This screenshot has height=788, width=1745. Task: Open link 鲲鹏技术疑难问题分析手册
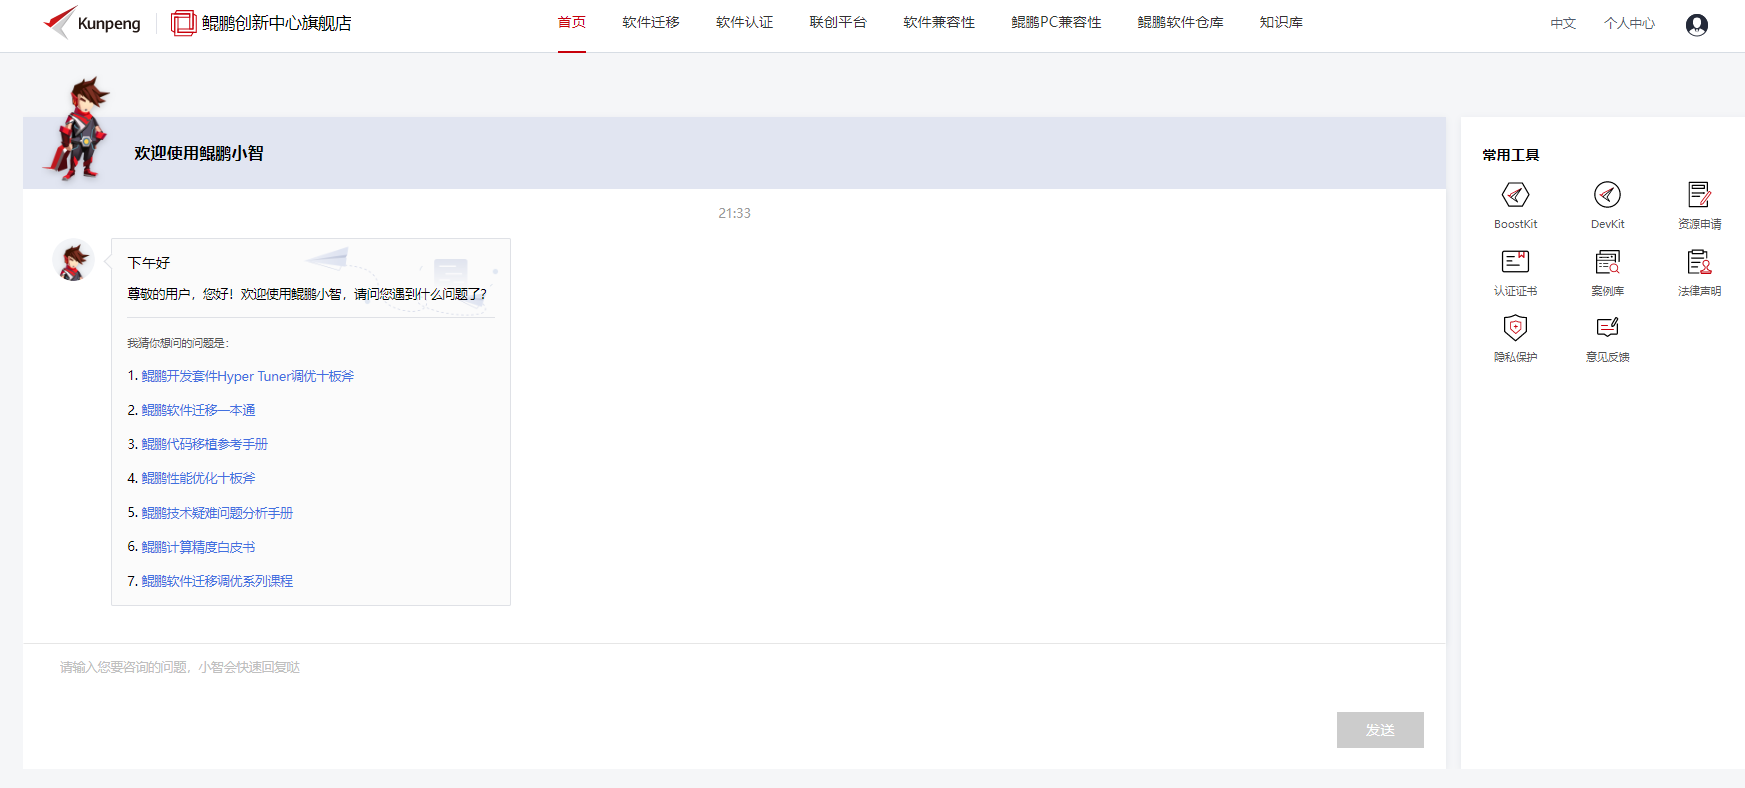tap(217, 513)
